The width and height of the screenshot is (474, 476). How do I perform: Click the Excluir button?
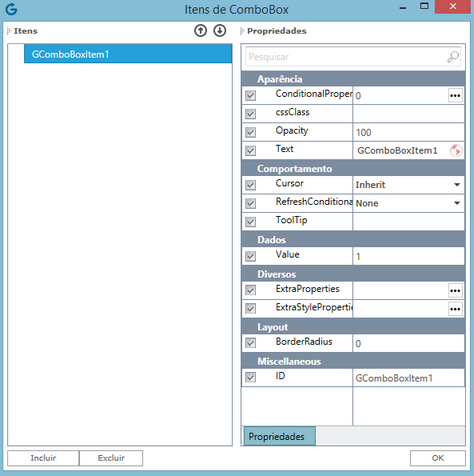pyautogui.click(x=111, y=458)
